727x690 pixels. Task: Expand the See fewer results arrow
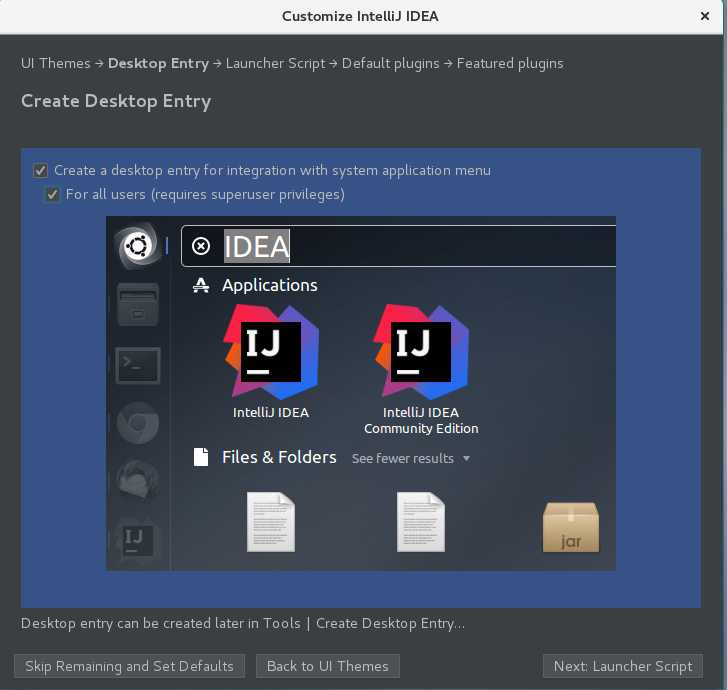466,459
